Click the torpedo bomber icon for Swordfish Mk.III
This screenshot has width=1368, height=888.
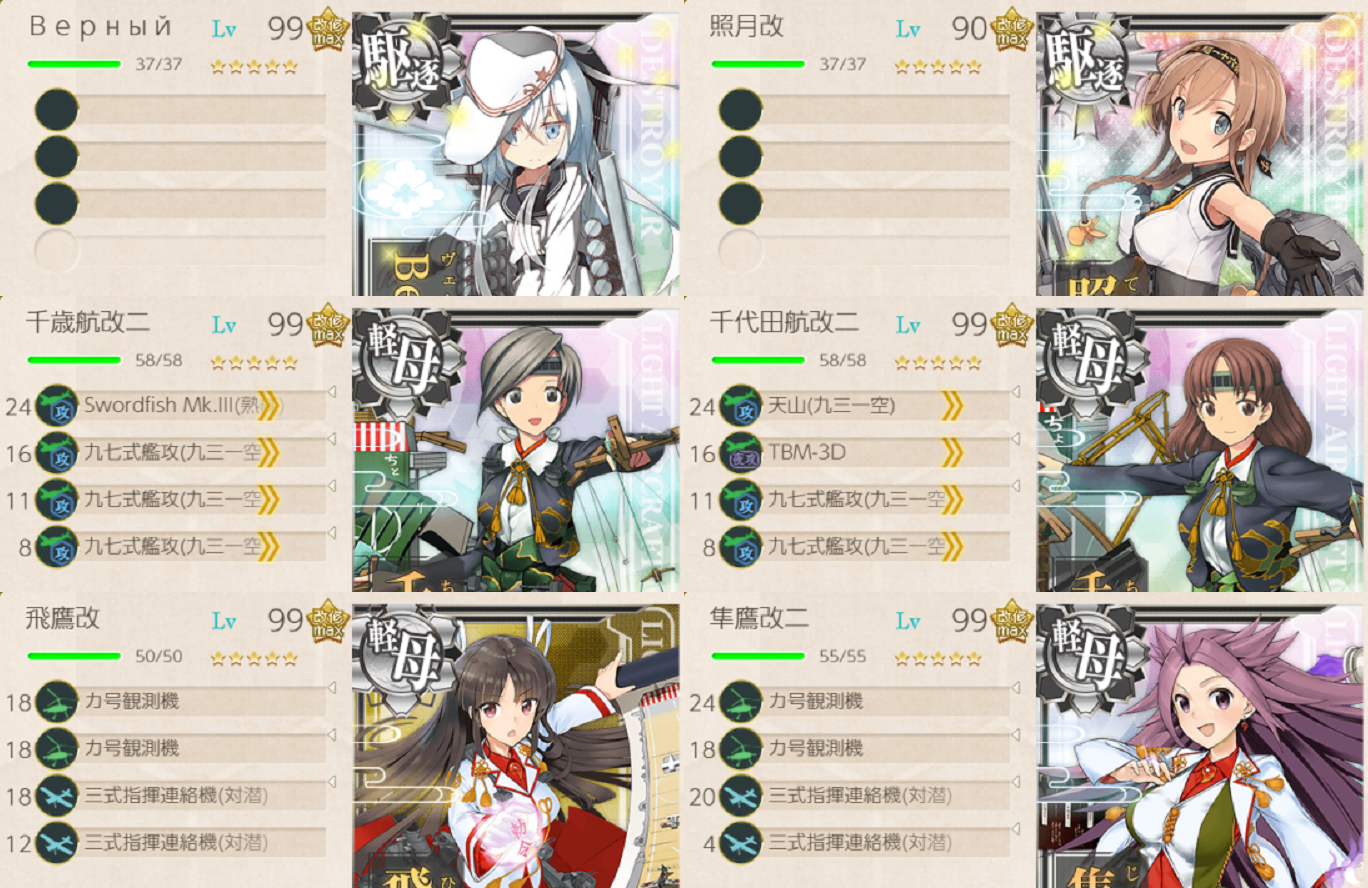point(57,406)
